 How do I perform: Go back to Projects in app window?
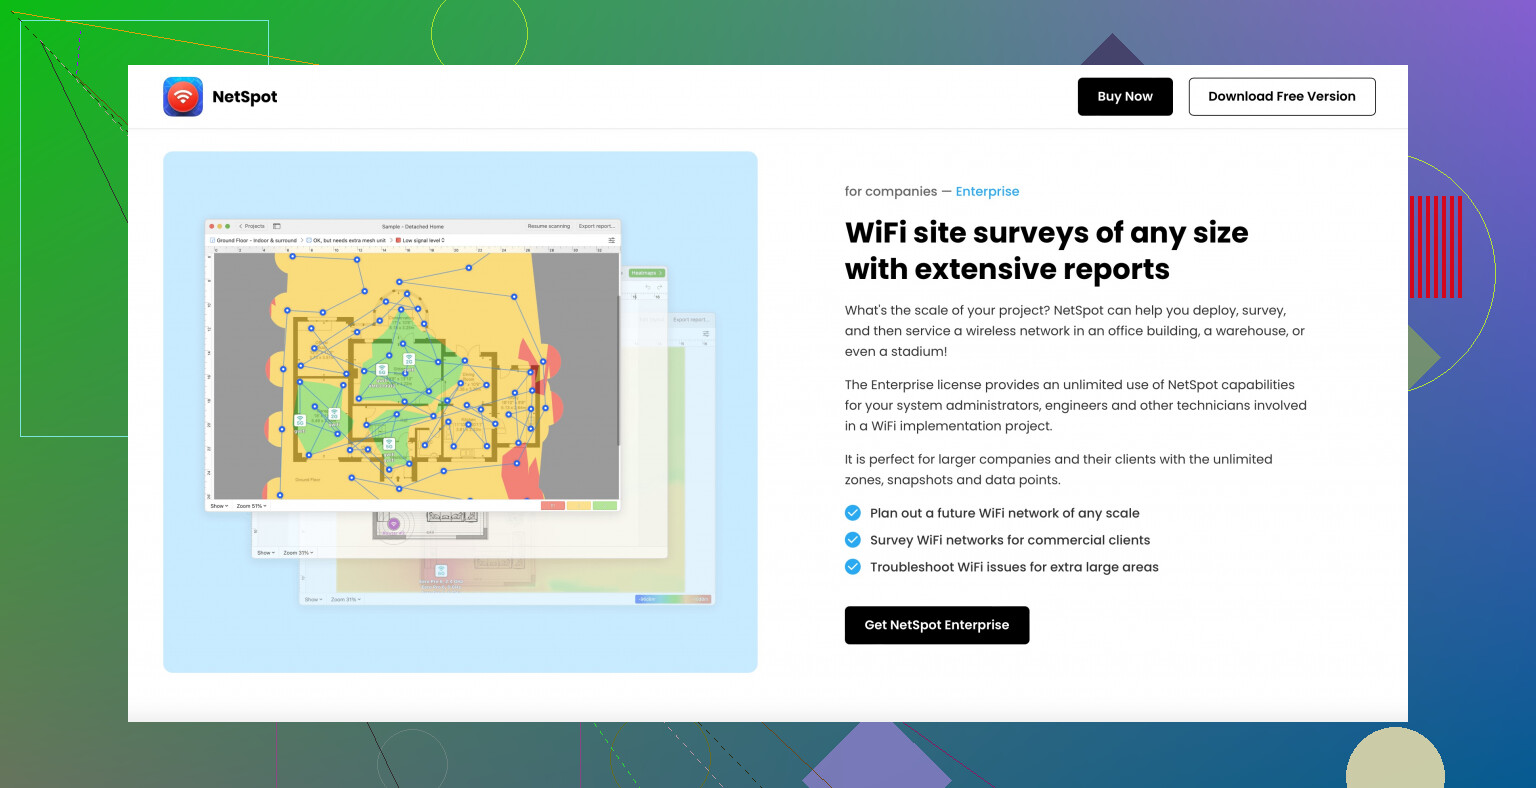[252, 226]
